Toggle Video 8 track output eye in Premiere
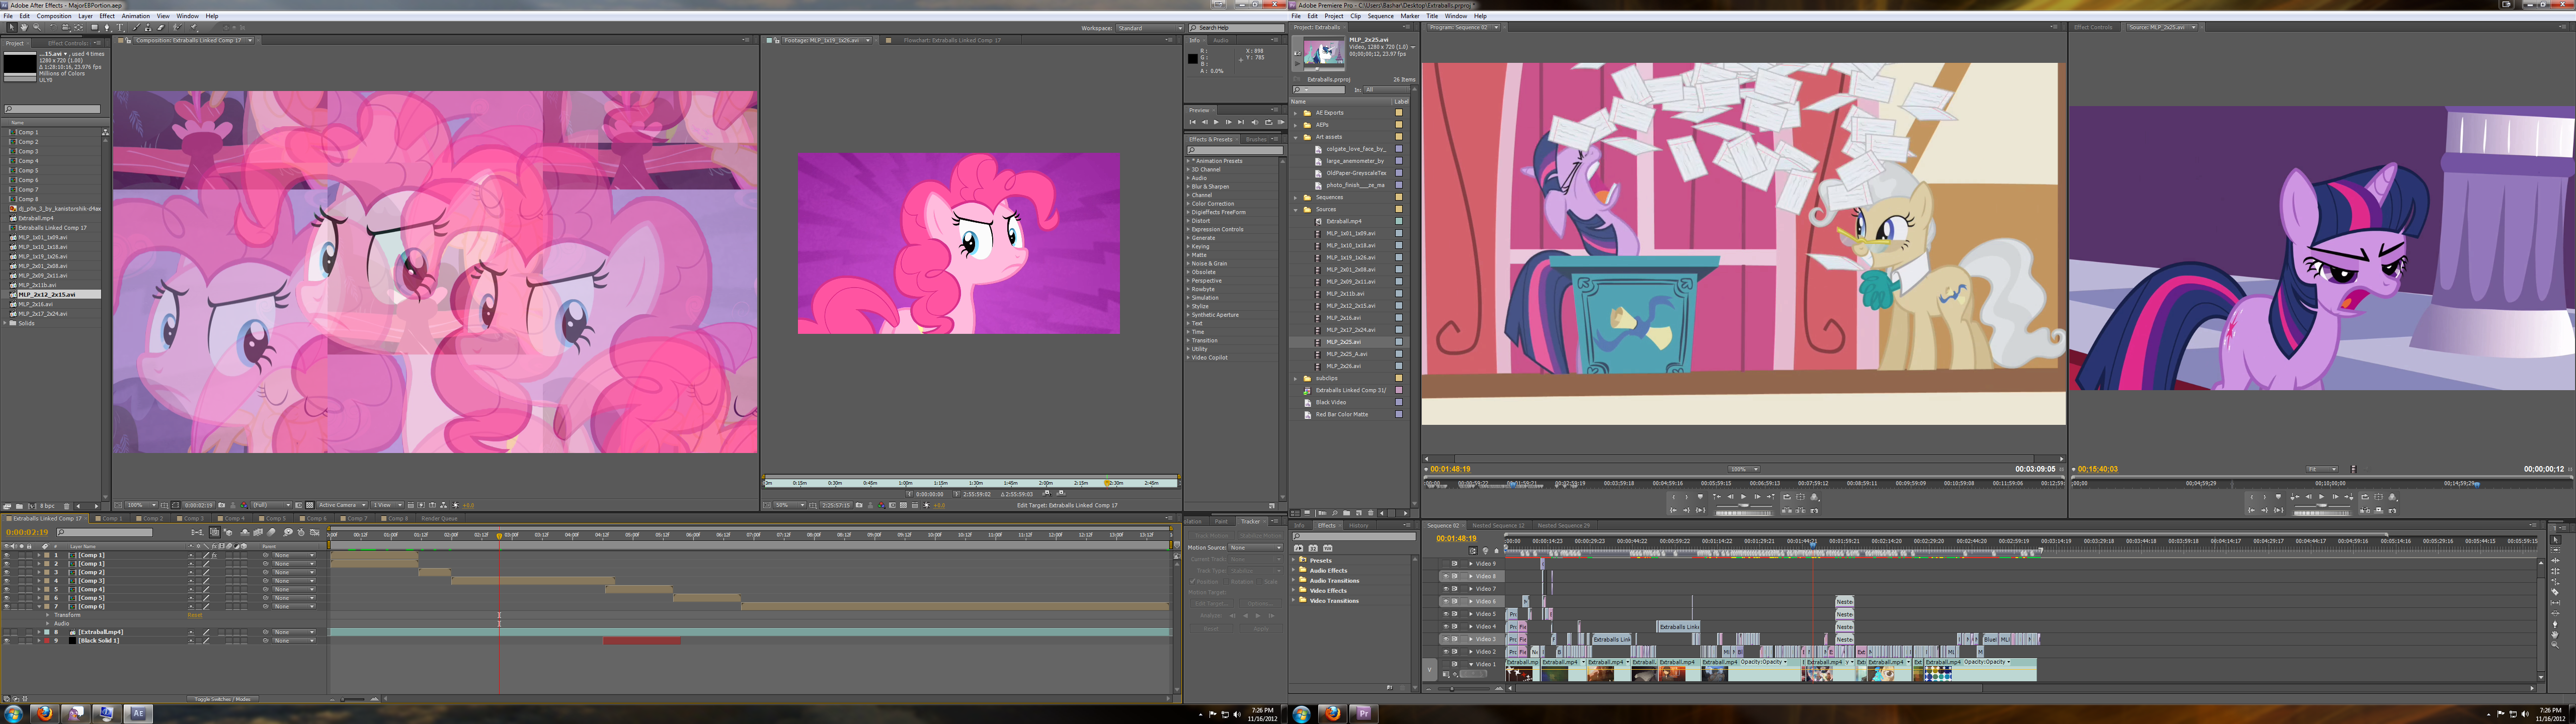2576x724 pixels. tap(1446, 576)
